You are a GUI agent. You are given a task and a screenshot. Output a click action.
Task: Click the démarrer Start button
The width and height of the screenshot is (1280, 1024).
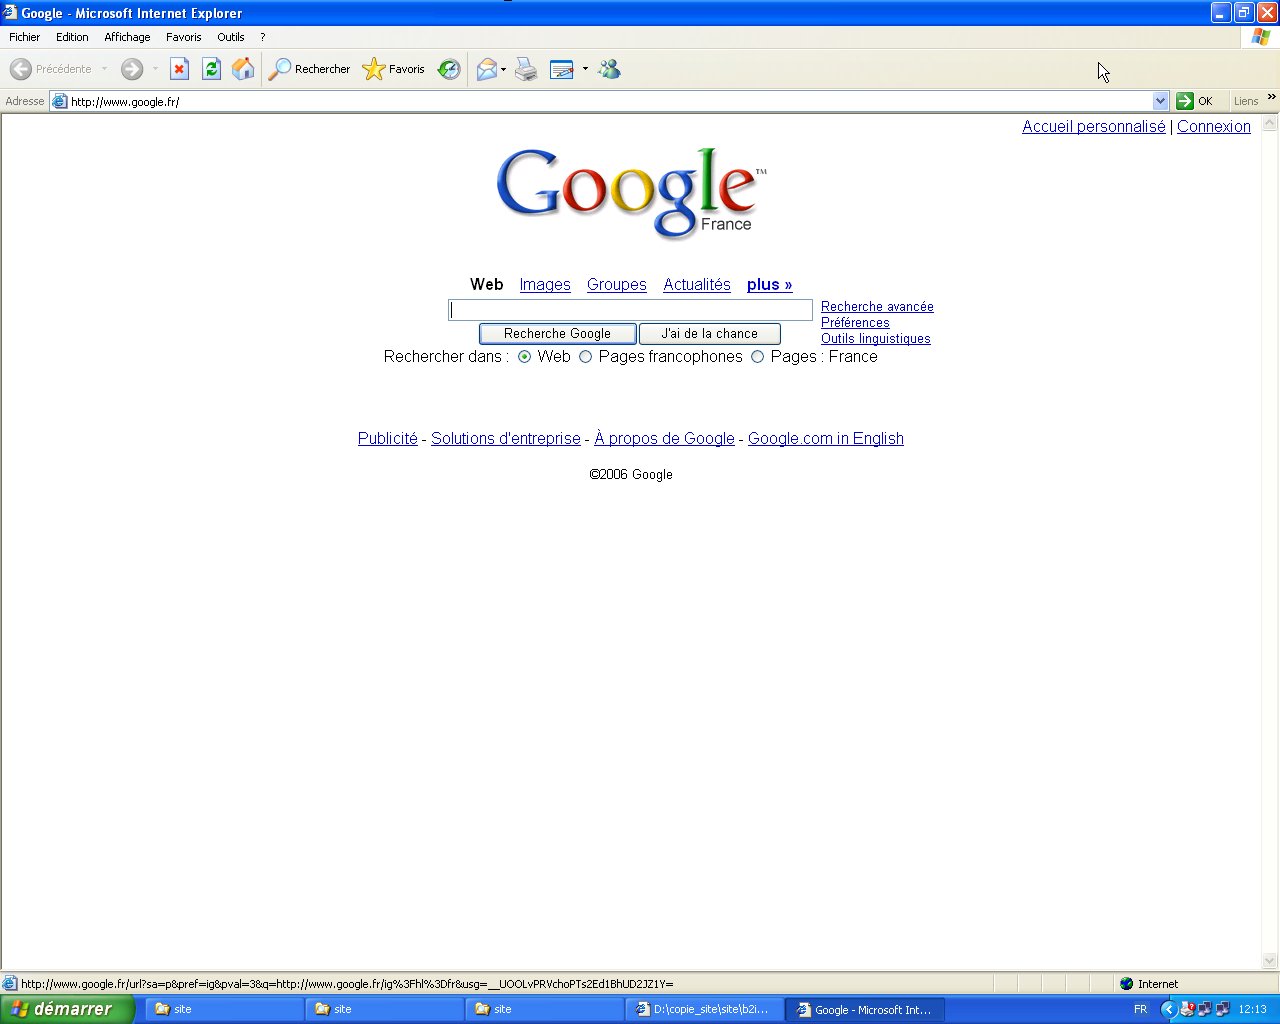pos(67,1009)
